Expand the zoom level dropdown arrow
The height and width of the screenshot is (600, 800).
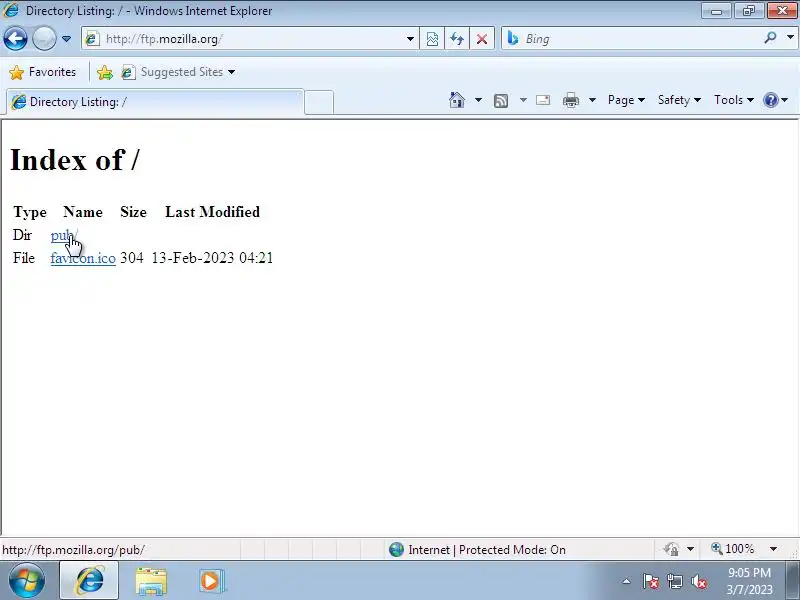773,549
